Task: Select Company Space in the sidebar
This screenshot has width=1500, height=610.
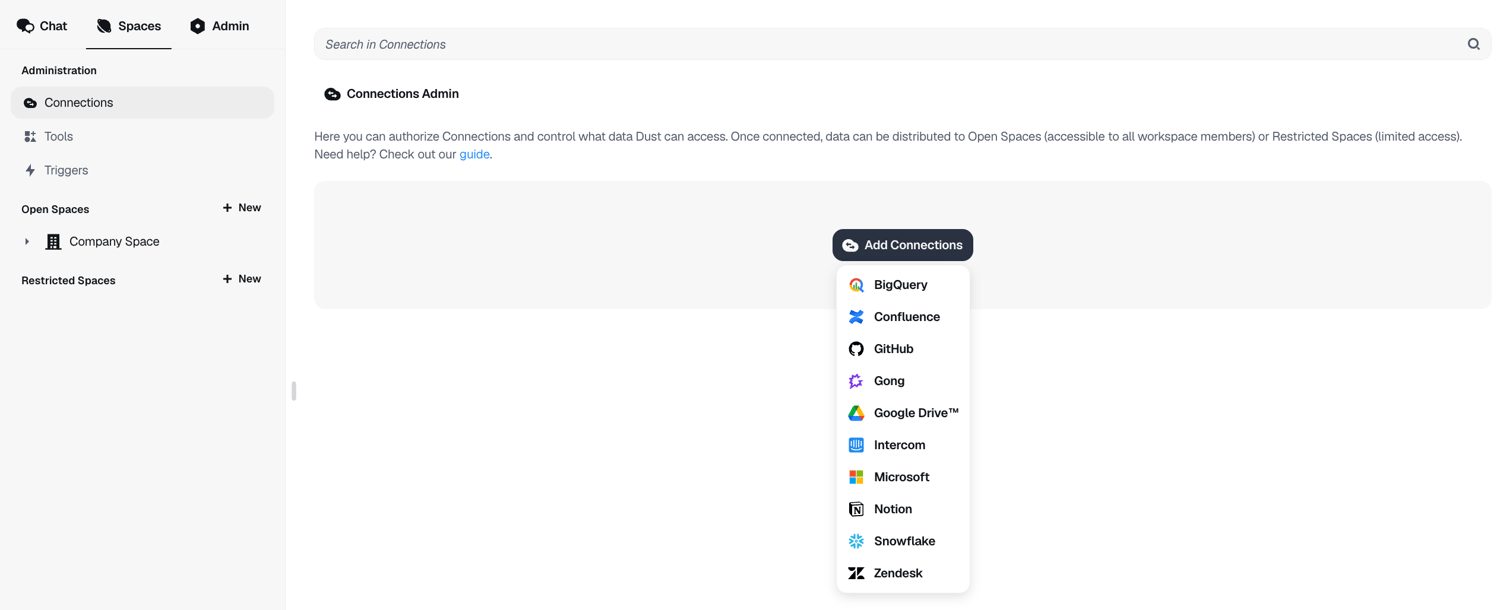Action: [x=114, y=242]
